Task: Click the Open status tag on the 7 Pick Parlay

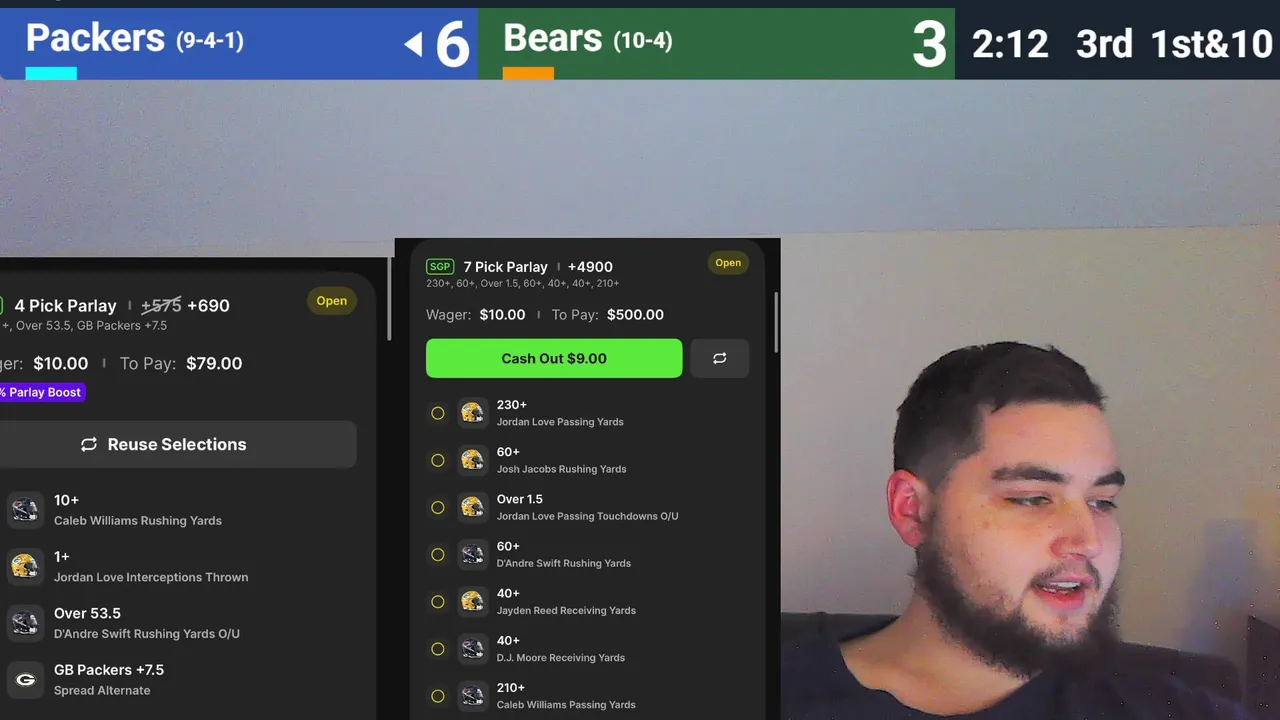Action: pyautogui.click(x=728, y=263)
